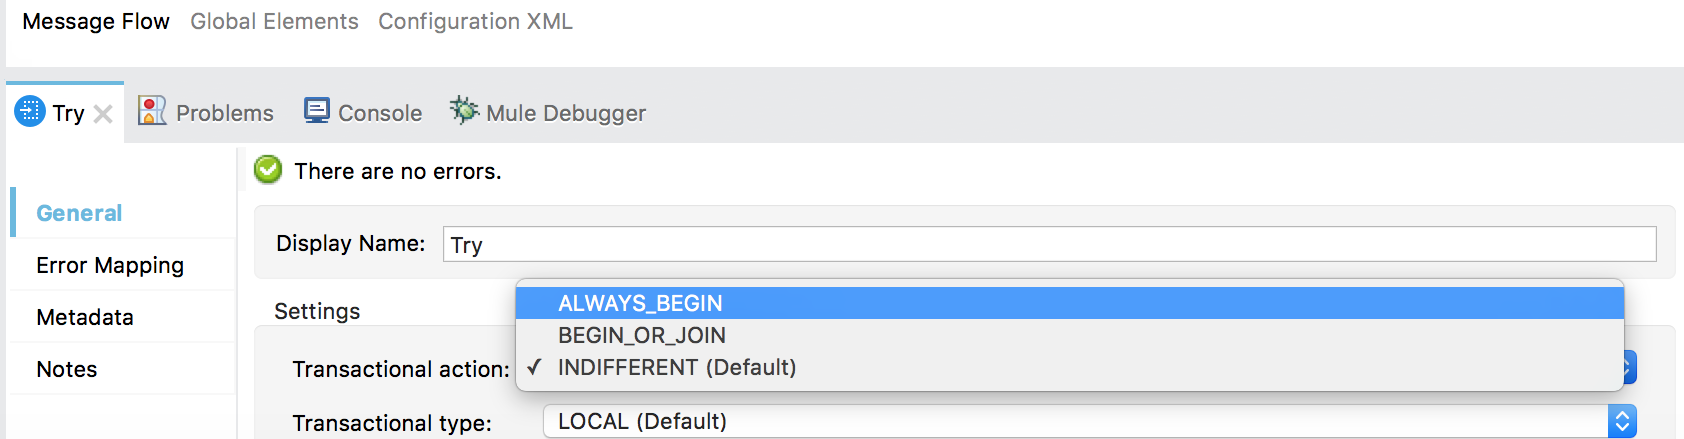Click the Display Name text field

(1048, 244)
